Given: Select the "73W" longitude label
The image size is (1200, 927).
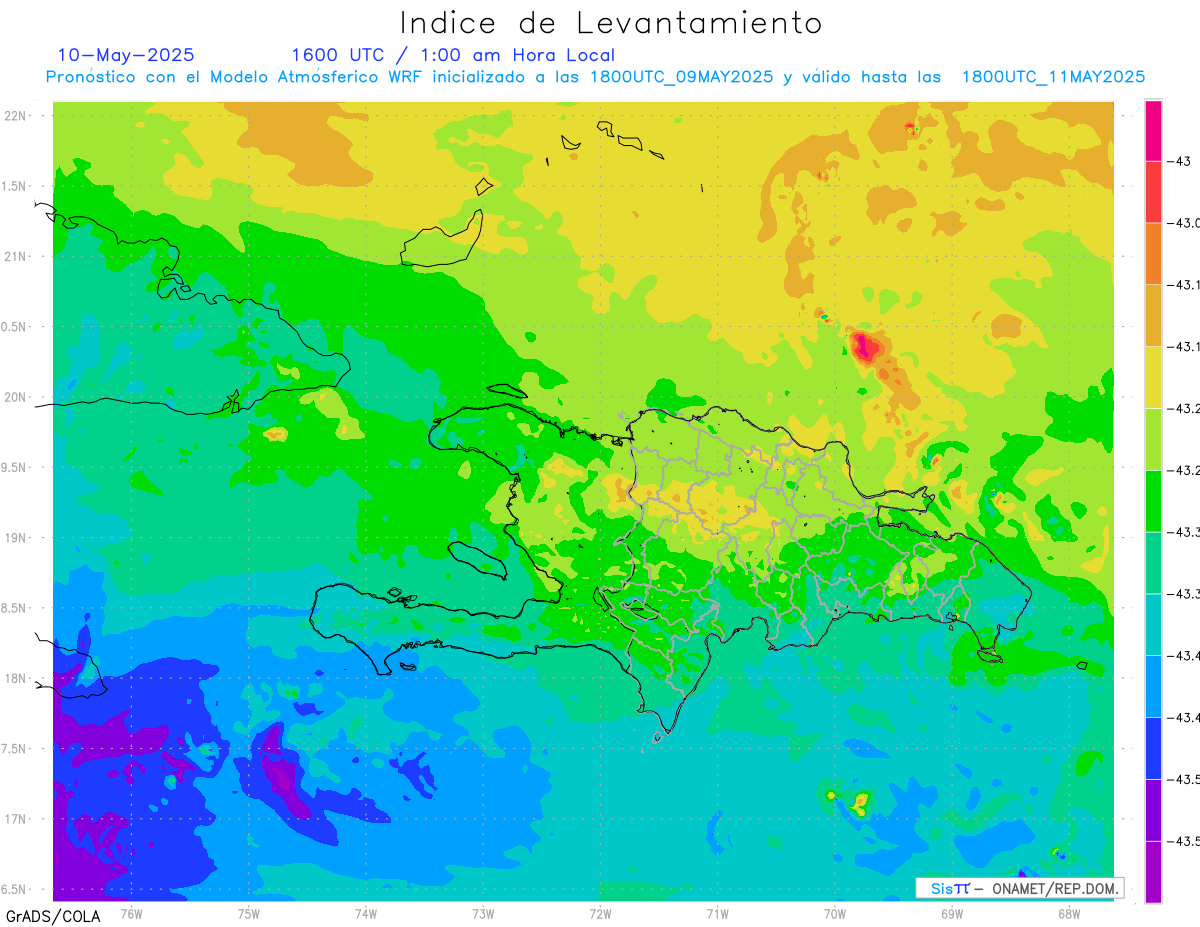Looking at the screenshot, I should [483, 913].
